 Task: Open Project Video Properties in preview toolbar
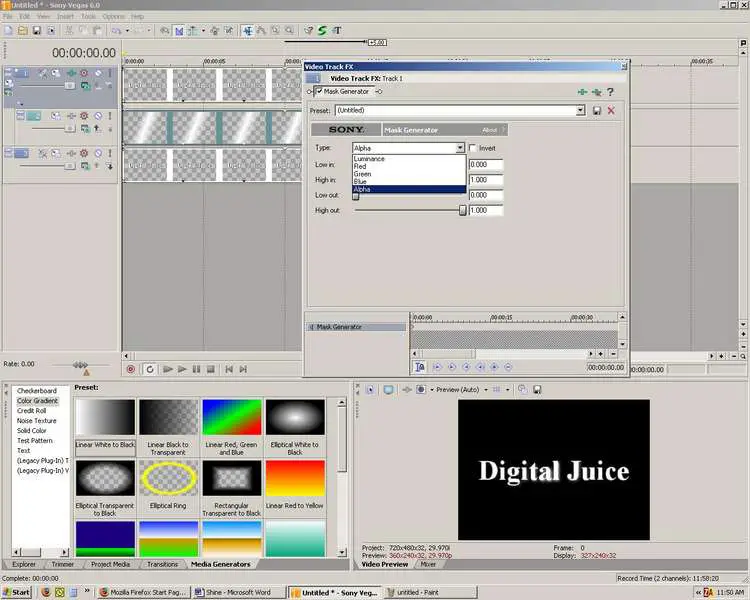370,390
